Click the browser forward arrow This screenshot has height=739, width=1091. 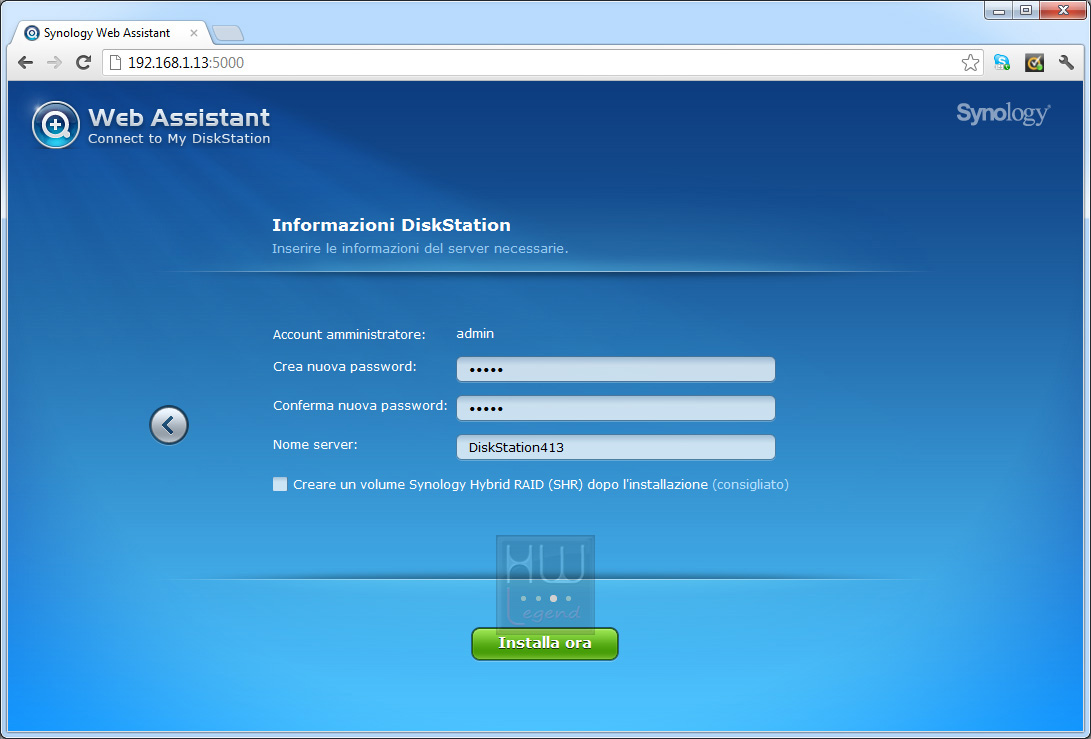54,63
